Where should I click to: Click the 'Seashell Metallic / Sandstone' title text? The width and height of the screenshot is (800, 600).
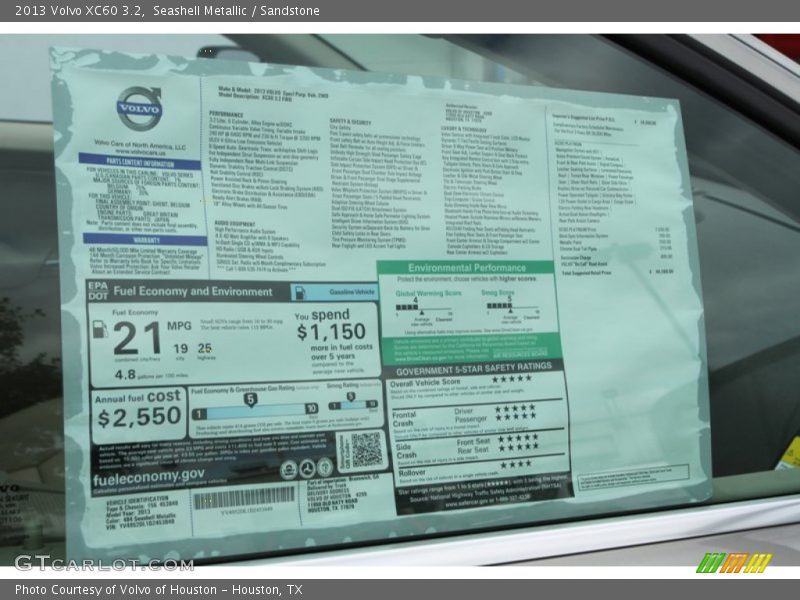pyautogui.click(x=236, y=10)
